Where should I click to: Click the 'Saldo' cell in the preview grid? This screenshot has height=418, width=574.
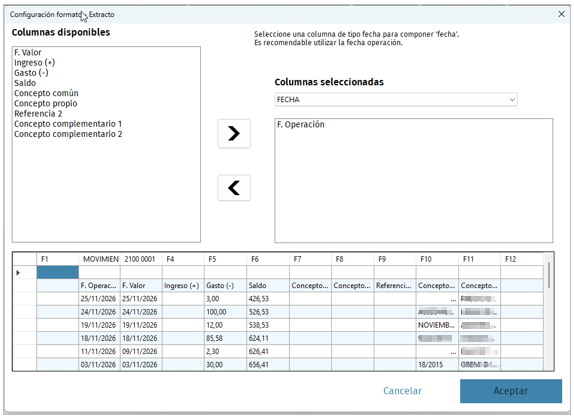[x=268, y=285]
